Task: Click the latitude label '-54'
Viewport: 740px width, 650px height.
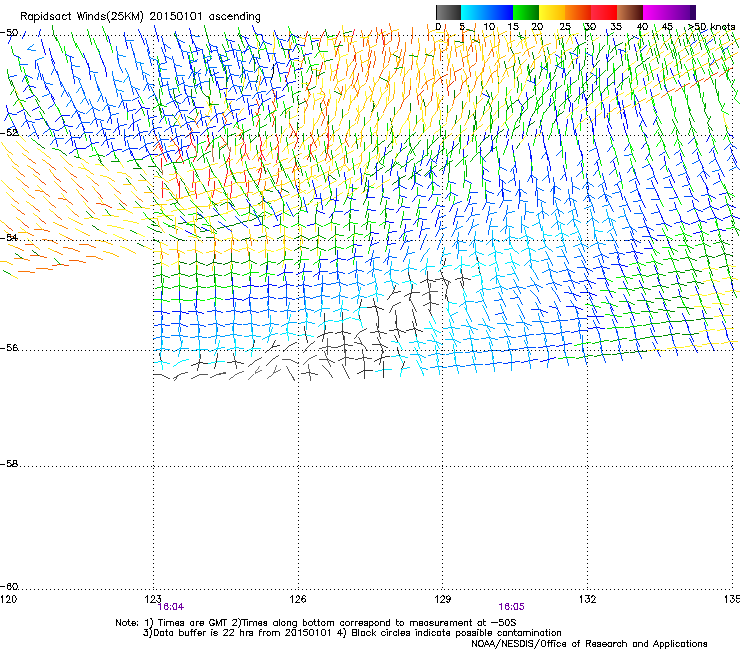Action: (x=9, y=237)
